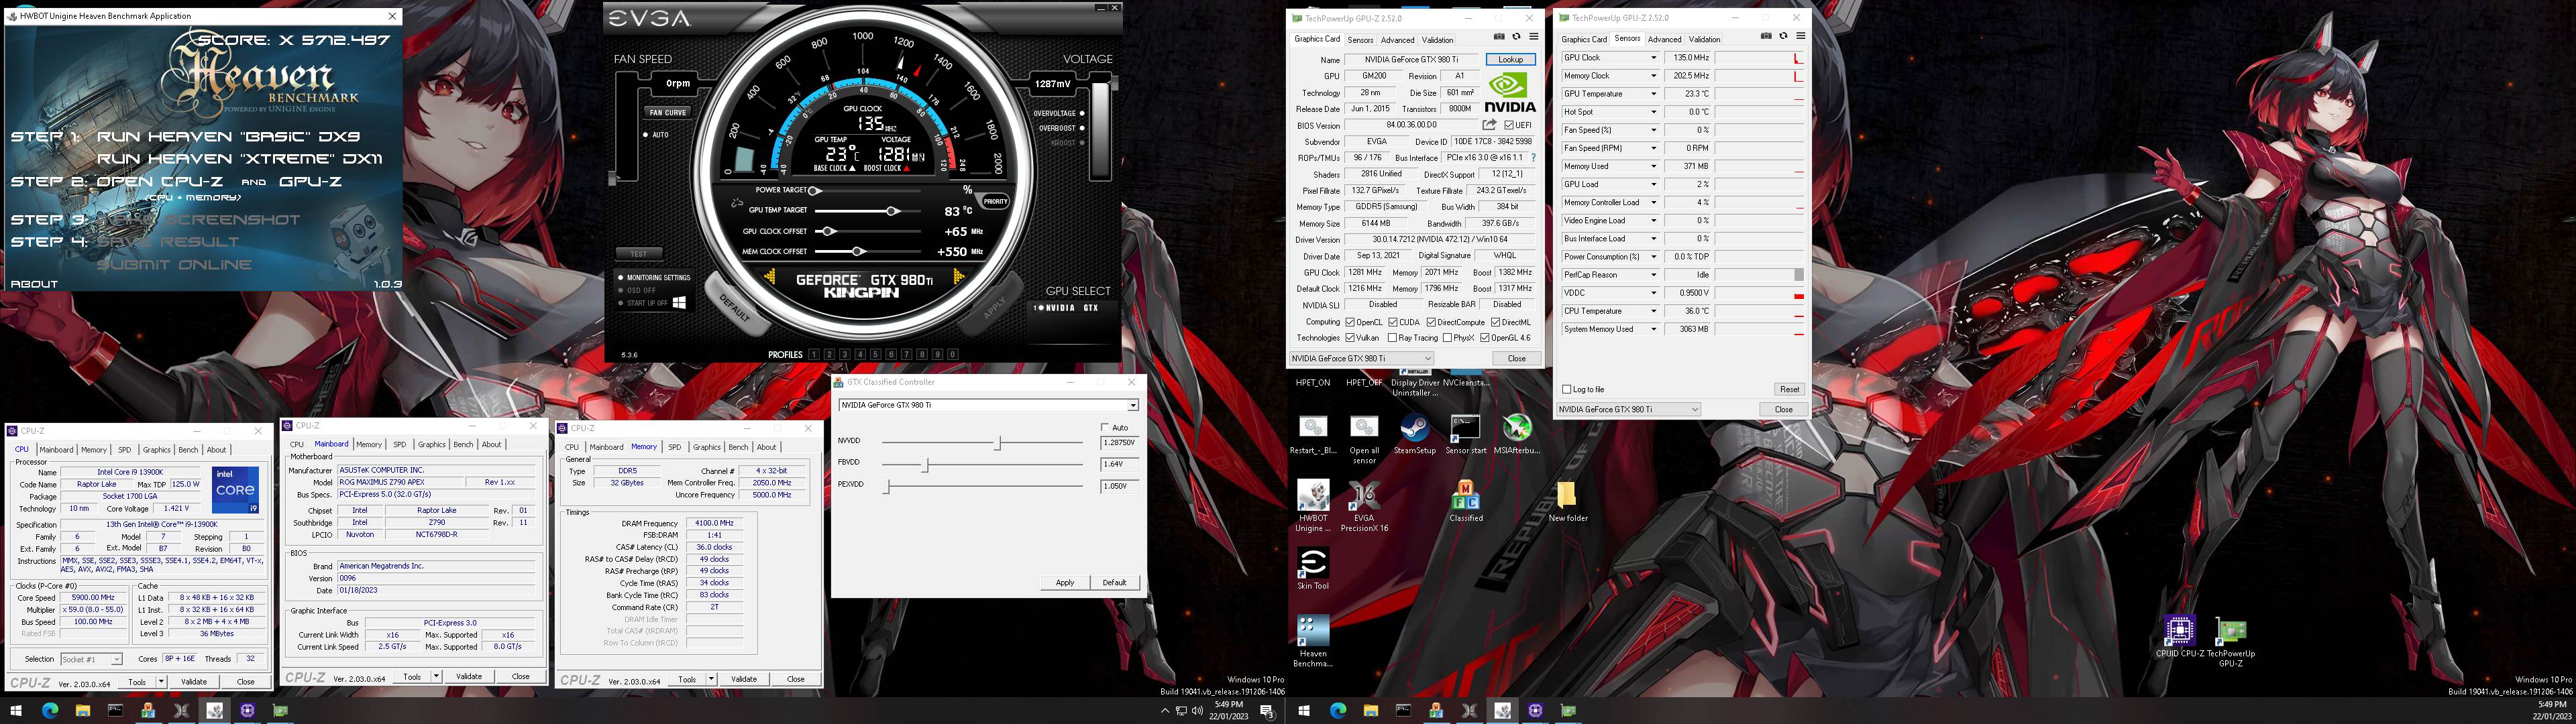The width and height of the screenshot is (2576, 724).
Task: Open the VDDC sensor dropdown
Action: [1653, 293]
